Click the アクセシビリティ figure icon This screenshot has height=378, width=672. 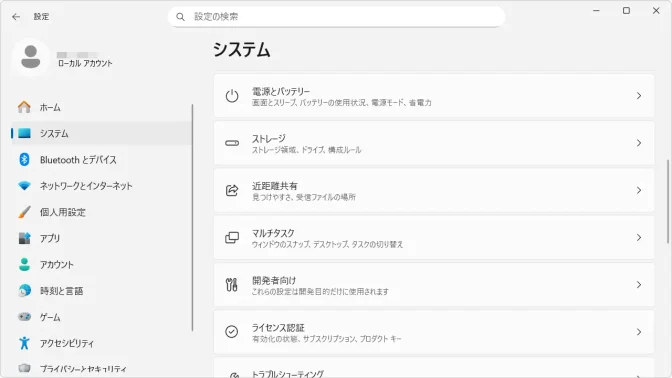click(x=24, y=343)
